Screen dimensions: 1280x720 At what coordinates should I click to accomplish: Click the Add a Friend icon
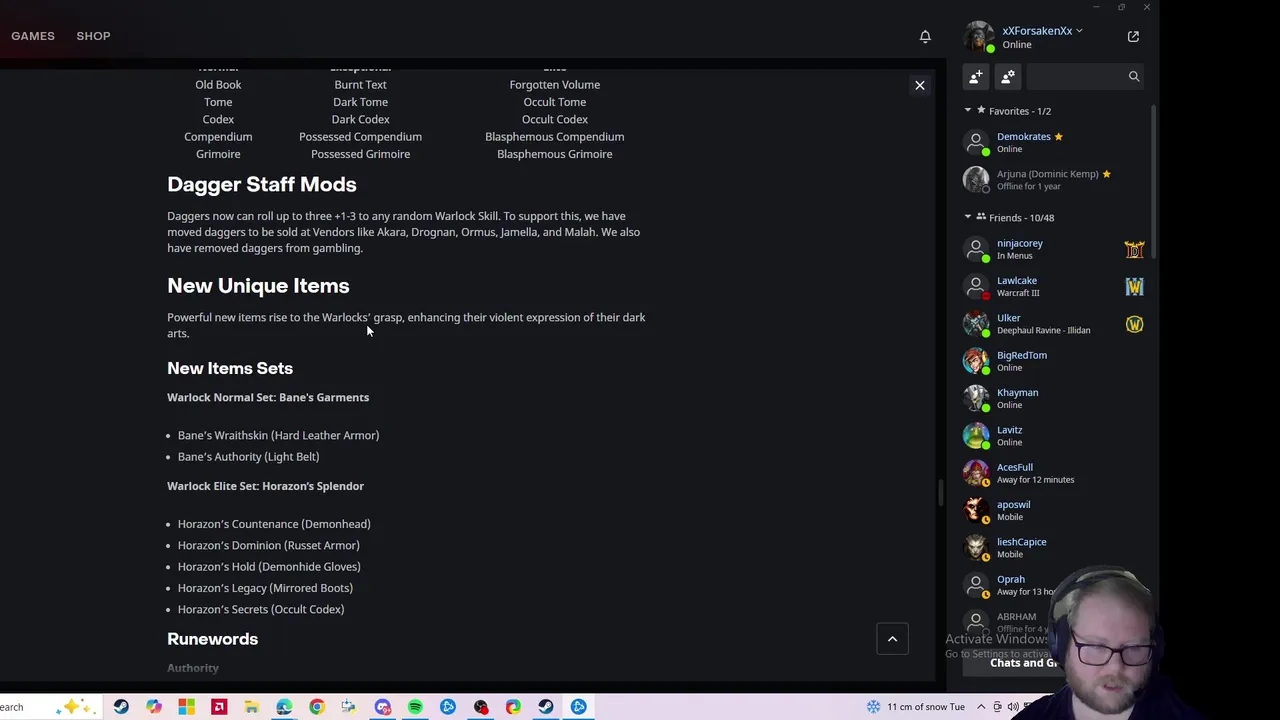(976, 77)
